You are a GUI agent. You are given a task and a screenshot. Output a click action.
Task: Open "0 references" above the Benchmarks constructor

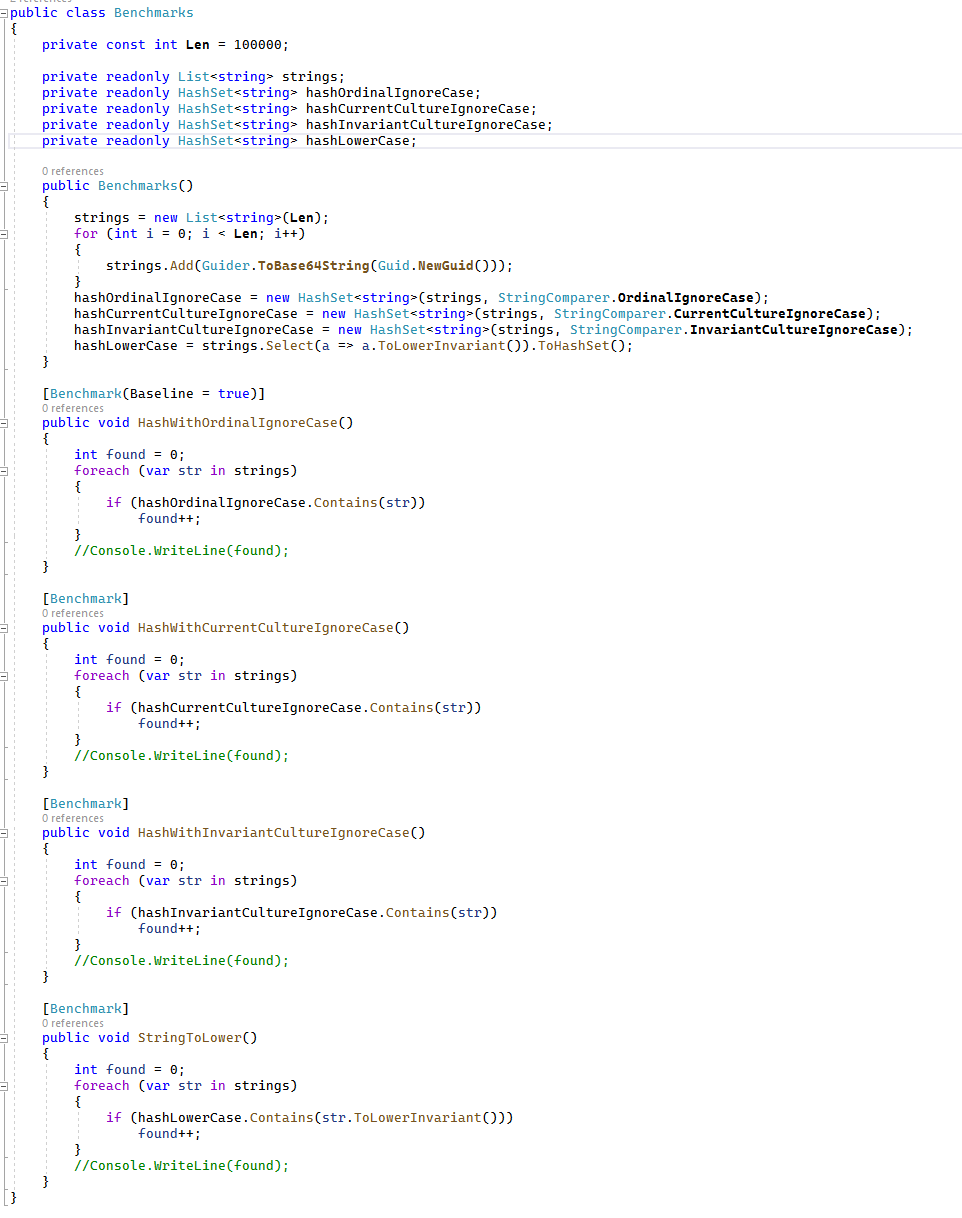click(x=72, y=172)
